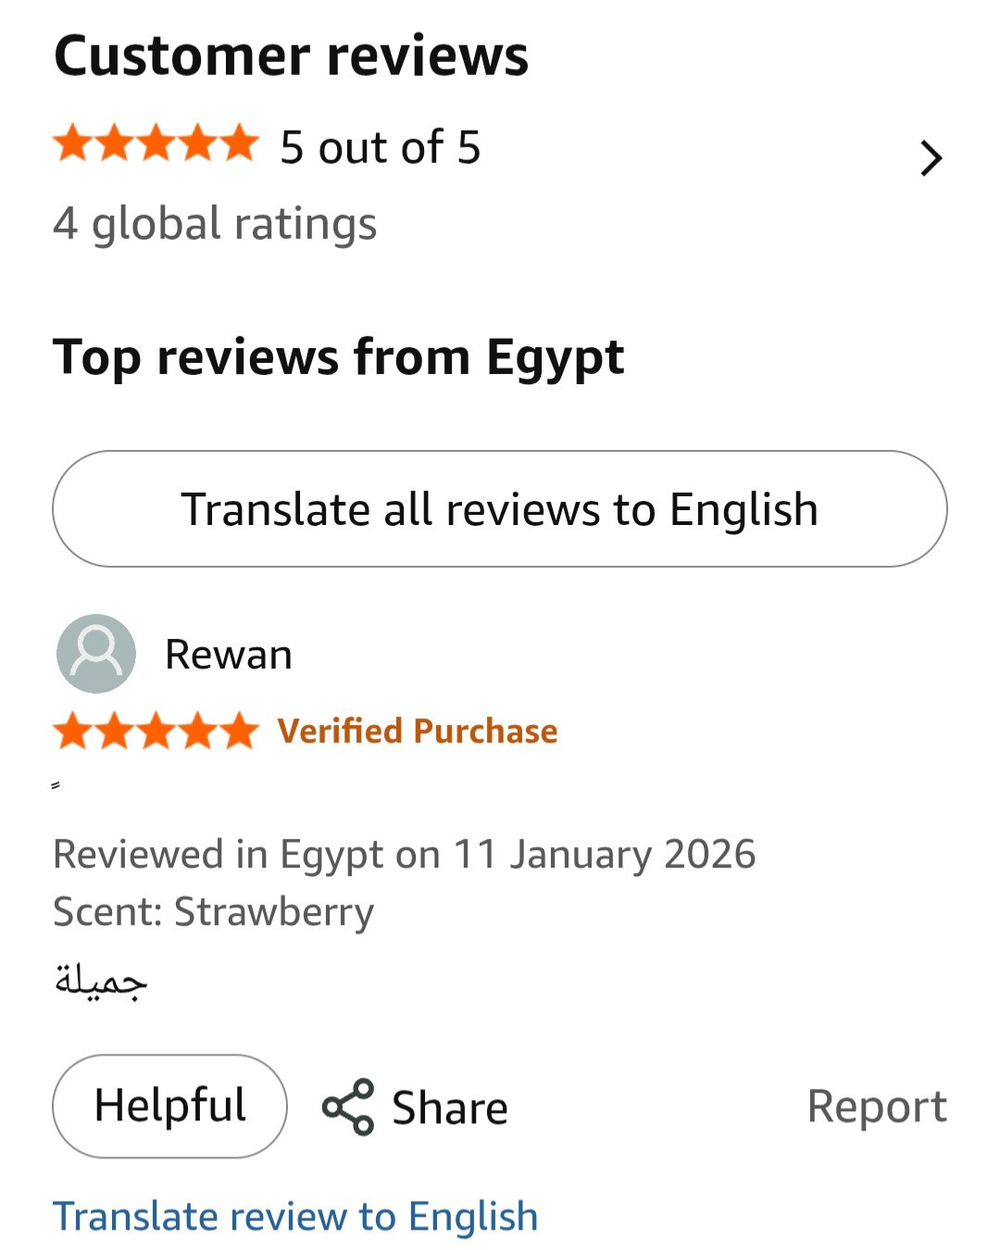Click the star rating on Rewan's review
Screen dimensions: 1000x1250
tap(155, 730)
